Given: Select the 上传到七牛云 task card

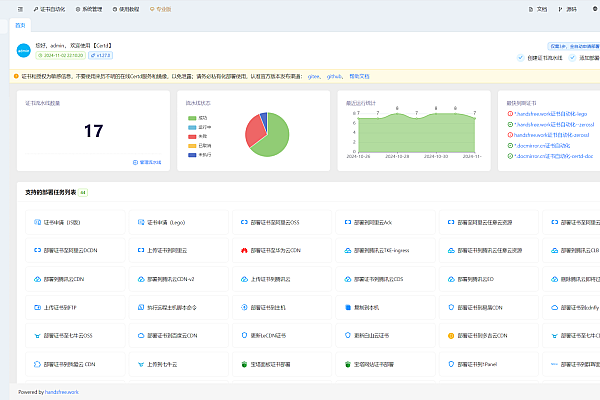Looking at the screenshot, I should click(179, 364).
